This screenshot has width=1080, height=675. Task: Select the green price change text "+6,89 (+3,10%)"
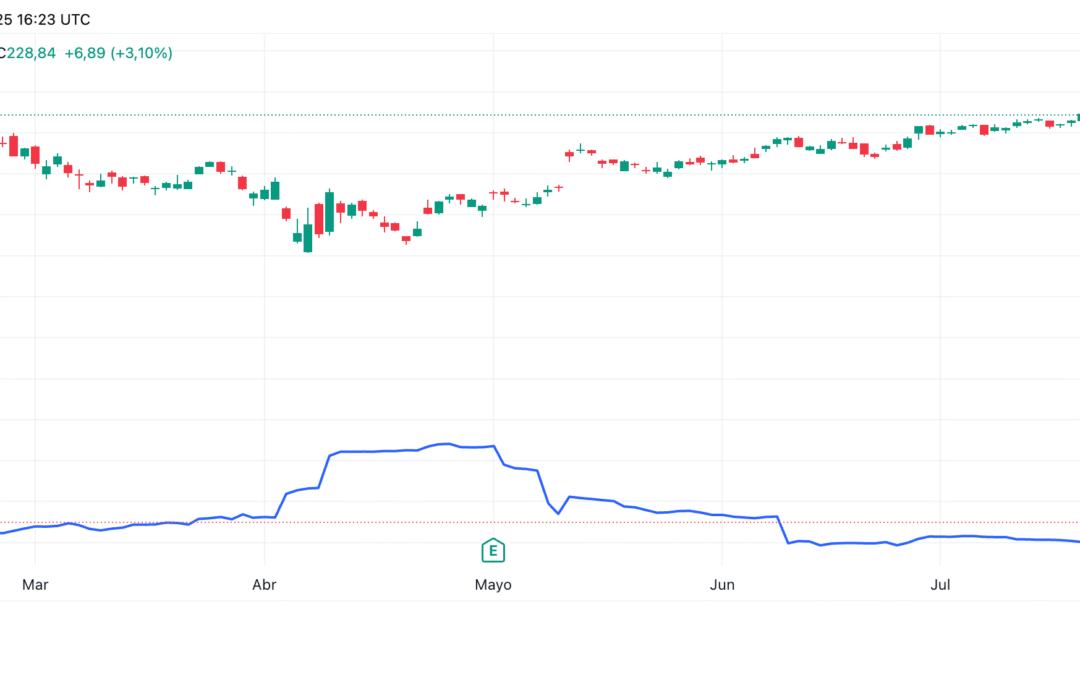[117, 53]
